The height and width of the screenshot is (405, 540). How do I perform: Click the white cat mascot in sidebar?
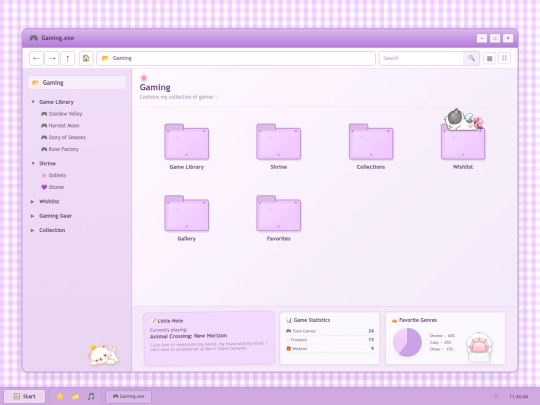[x=103, y=355]
